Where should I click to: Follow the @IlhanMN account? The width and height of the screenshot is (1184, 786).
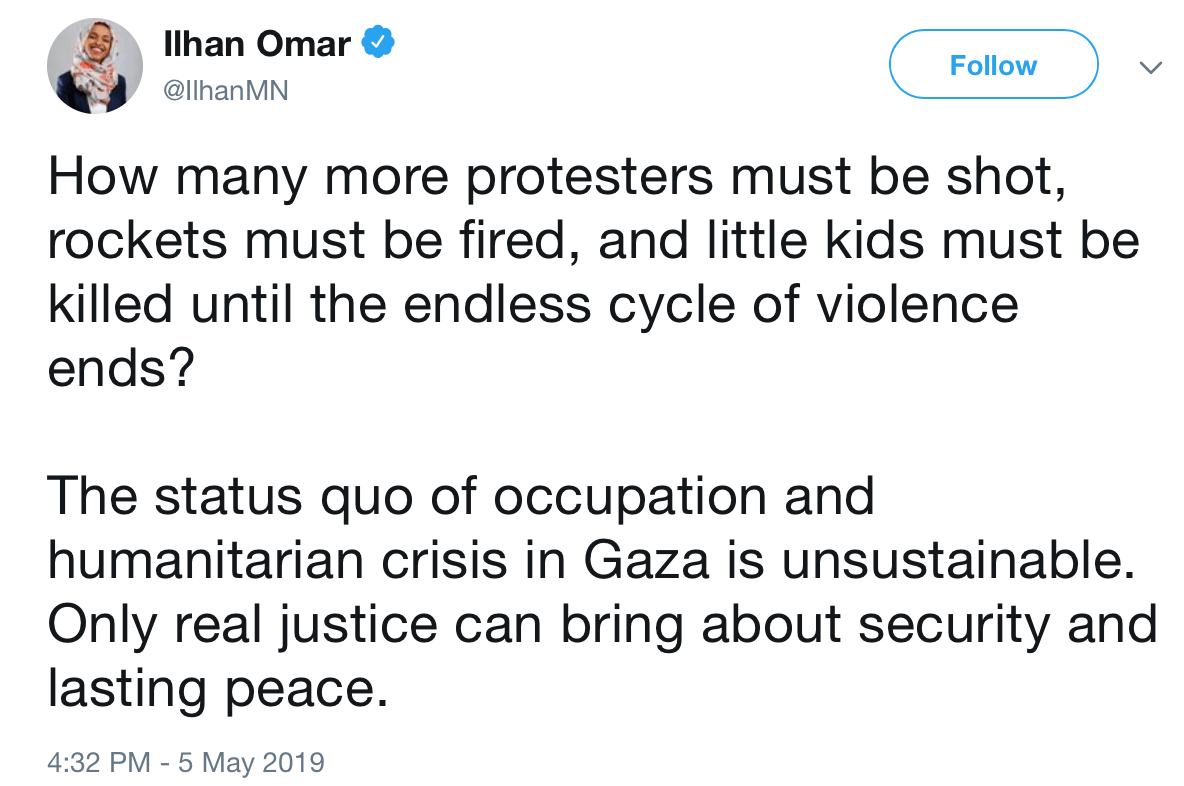pyautogui.click(x=993, y=65)
